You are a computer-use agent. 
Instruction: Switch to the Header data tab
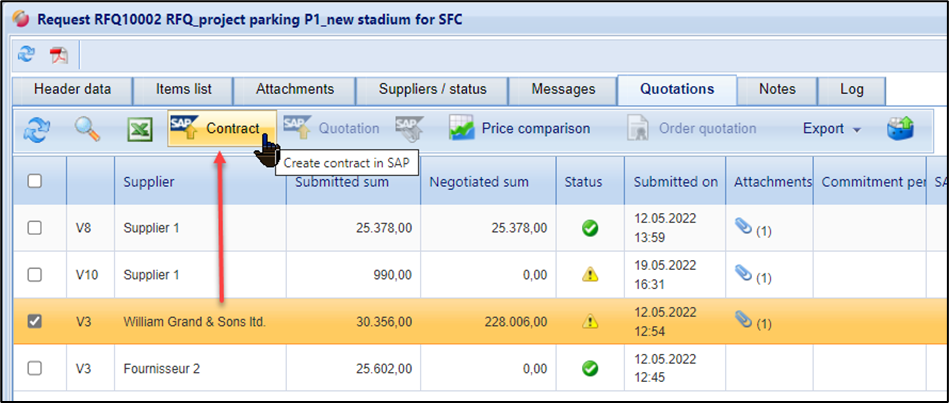pyautogui.click(x=72, y=89)
